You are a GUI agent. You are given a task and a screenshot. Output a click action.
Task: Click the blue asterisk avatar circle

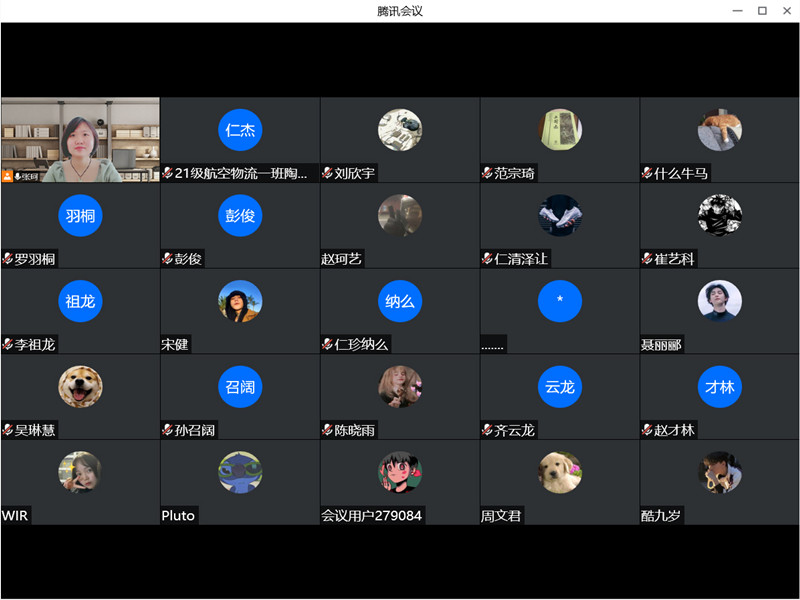coord(560,301)
